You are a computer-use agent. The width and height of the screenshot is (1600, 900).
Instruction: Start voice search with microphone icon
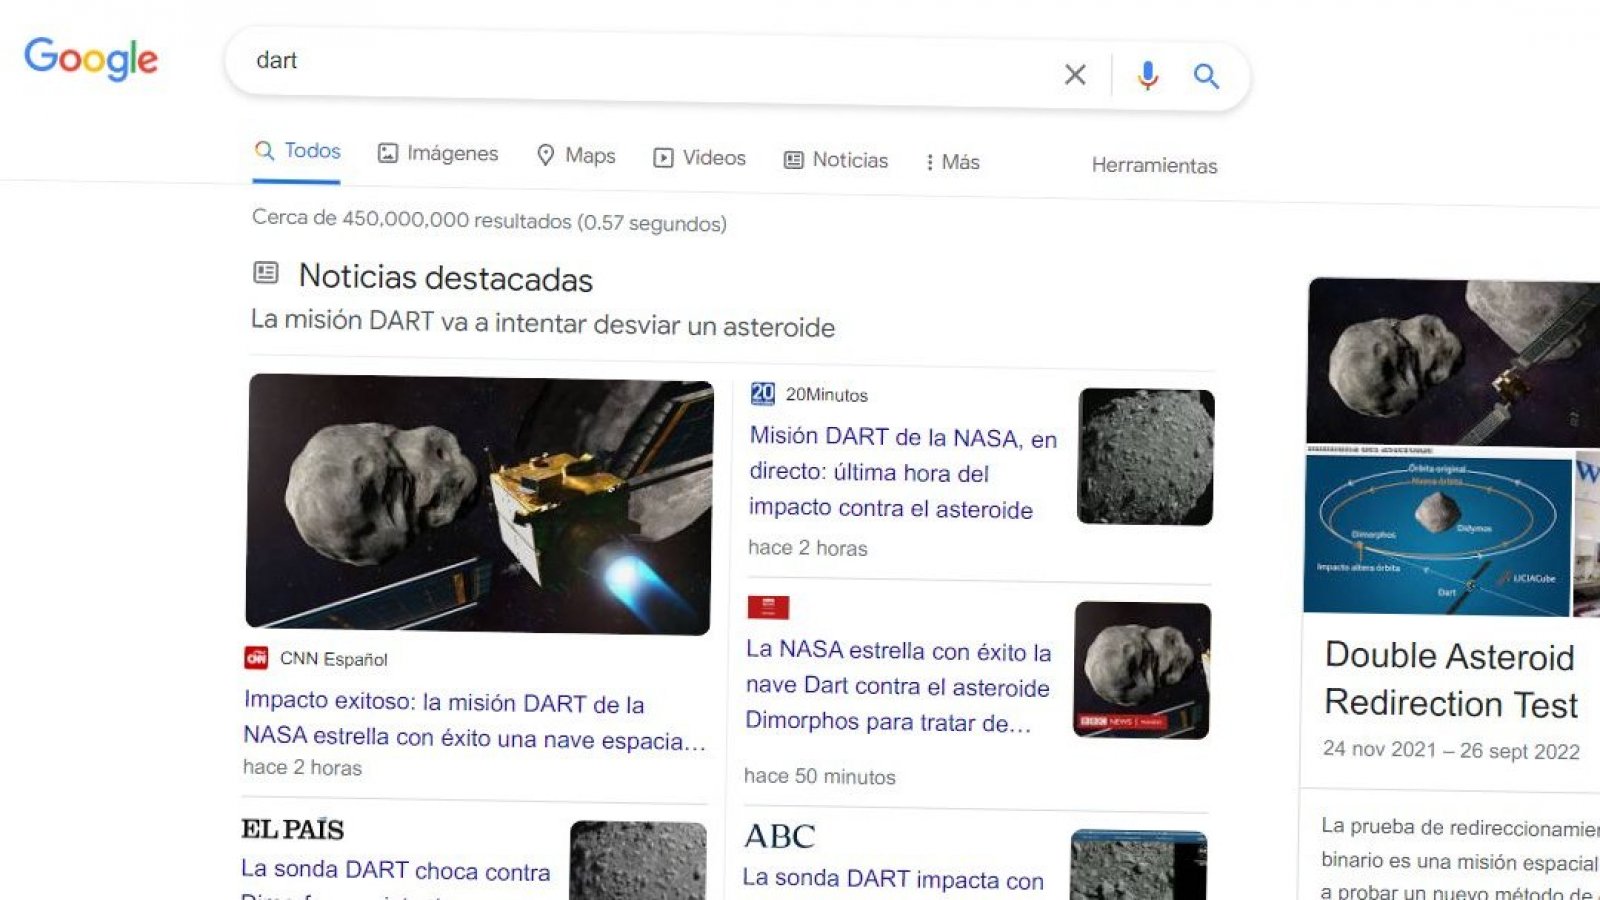click(x=1148, y=75)
